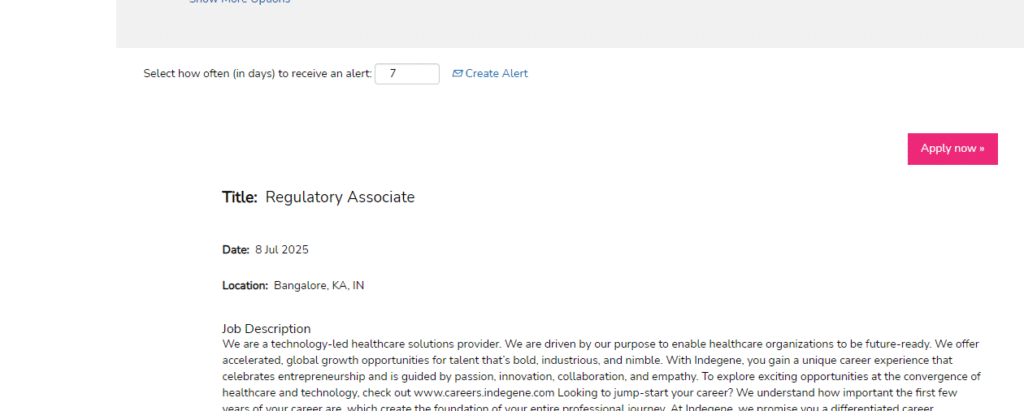Screen dimensions: 1024x411
Task: Click the gray search options panel background
Action: click(569, 24)
